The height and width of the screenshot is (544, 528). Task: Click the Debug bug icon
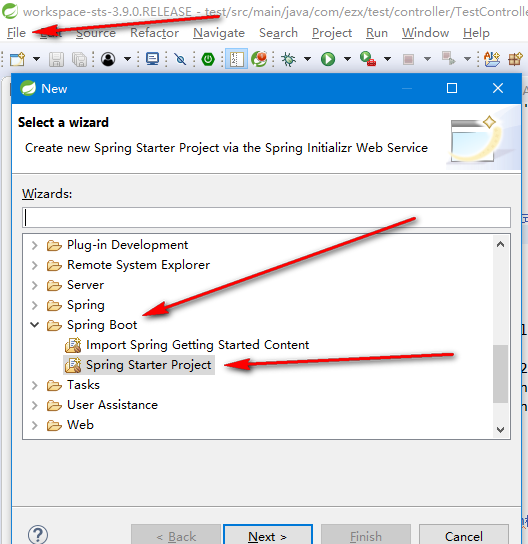[x=288, y=59]
